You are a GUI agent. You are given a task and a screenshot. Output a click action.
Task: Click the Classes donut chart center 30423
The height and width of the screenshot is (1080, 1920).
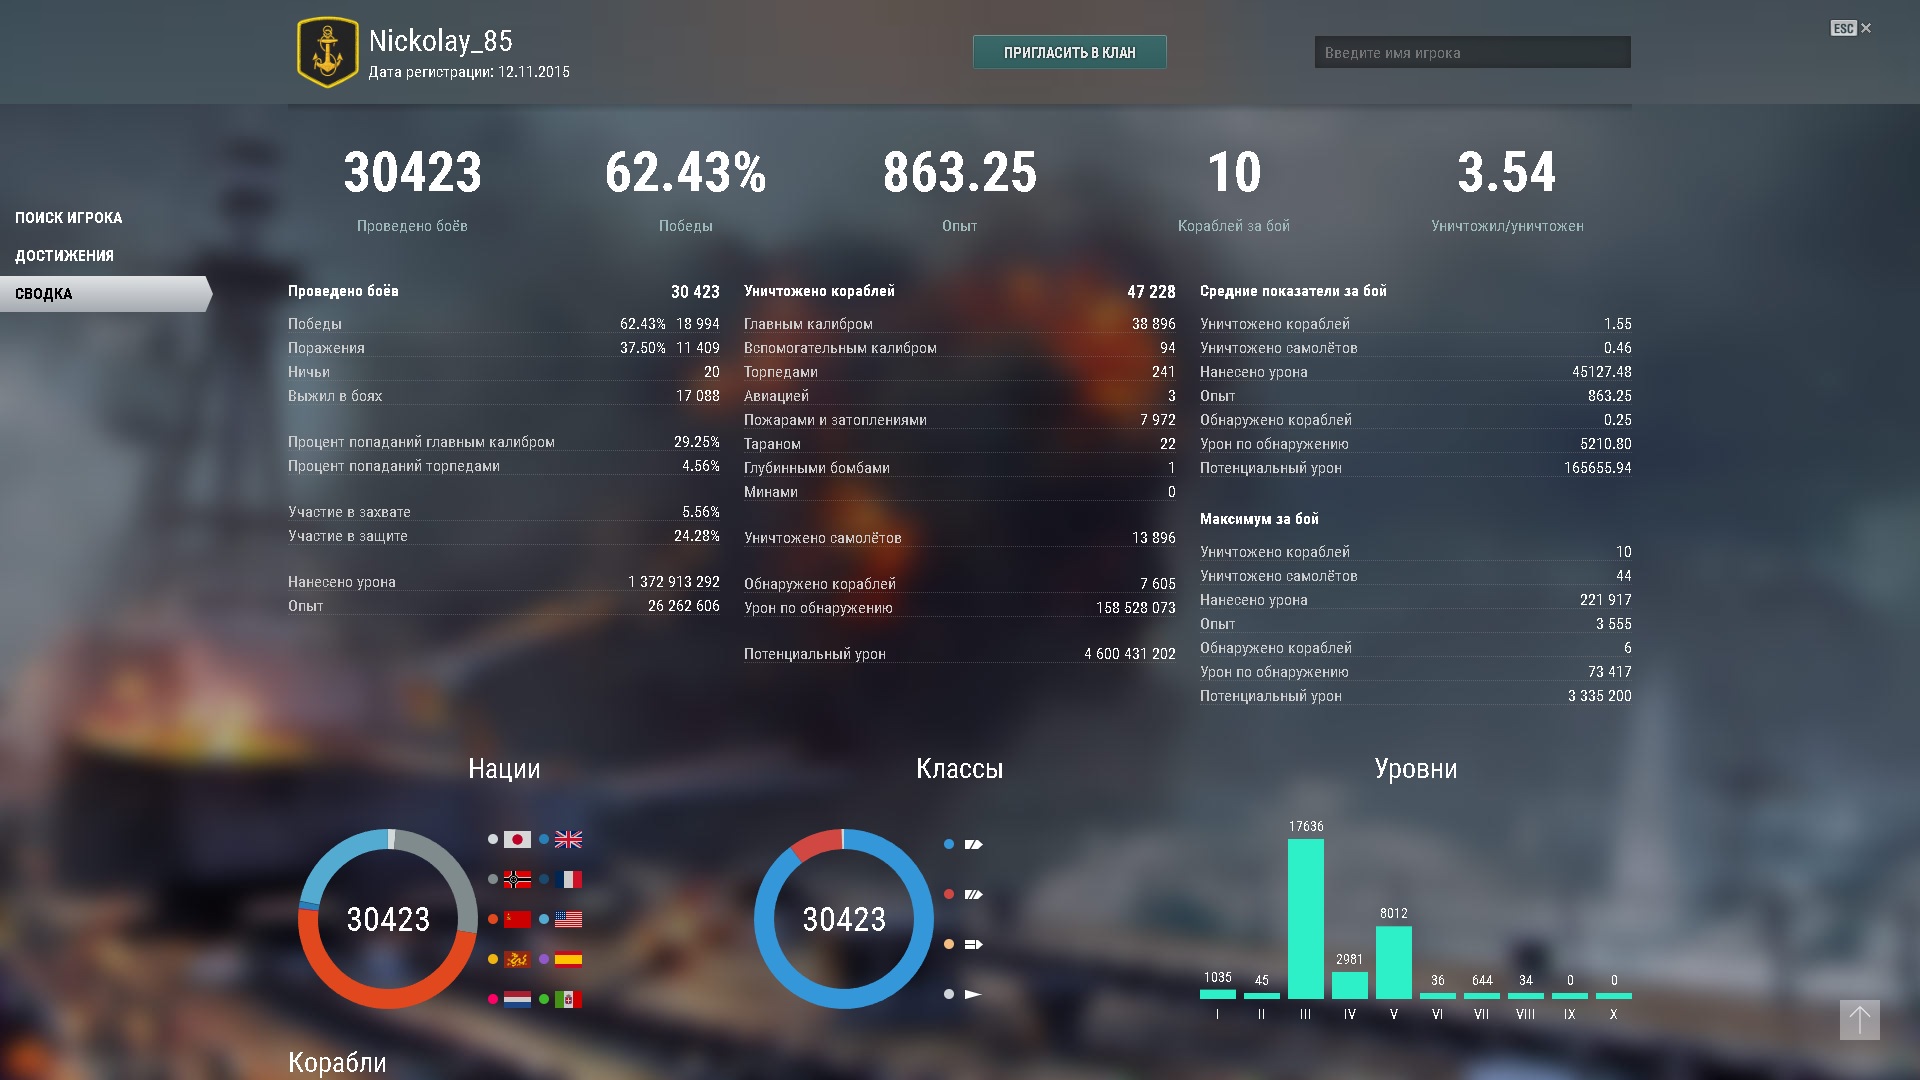pyautogui.click(x=844, y=920)
